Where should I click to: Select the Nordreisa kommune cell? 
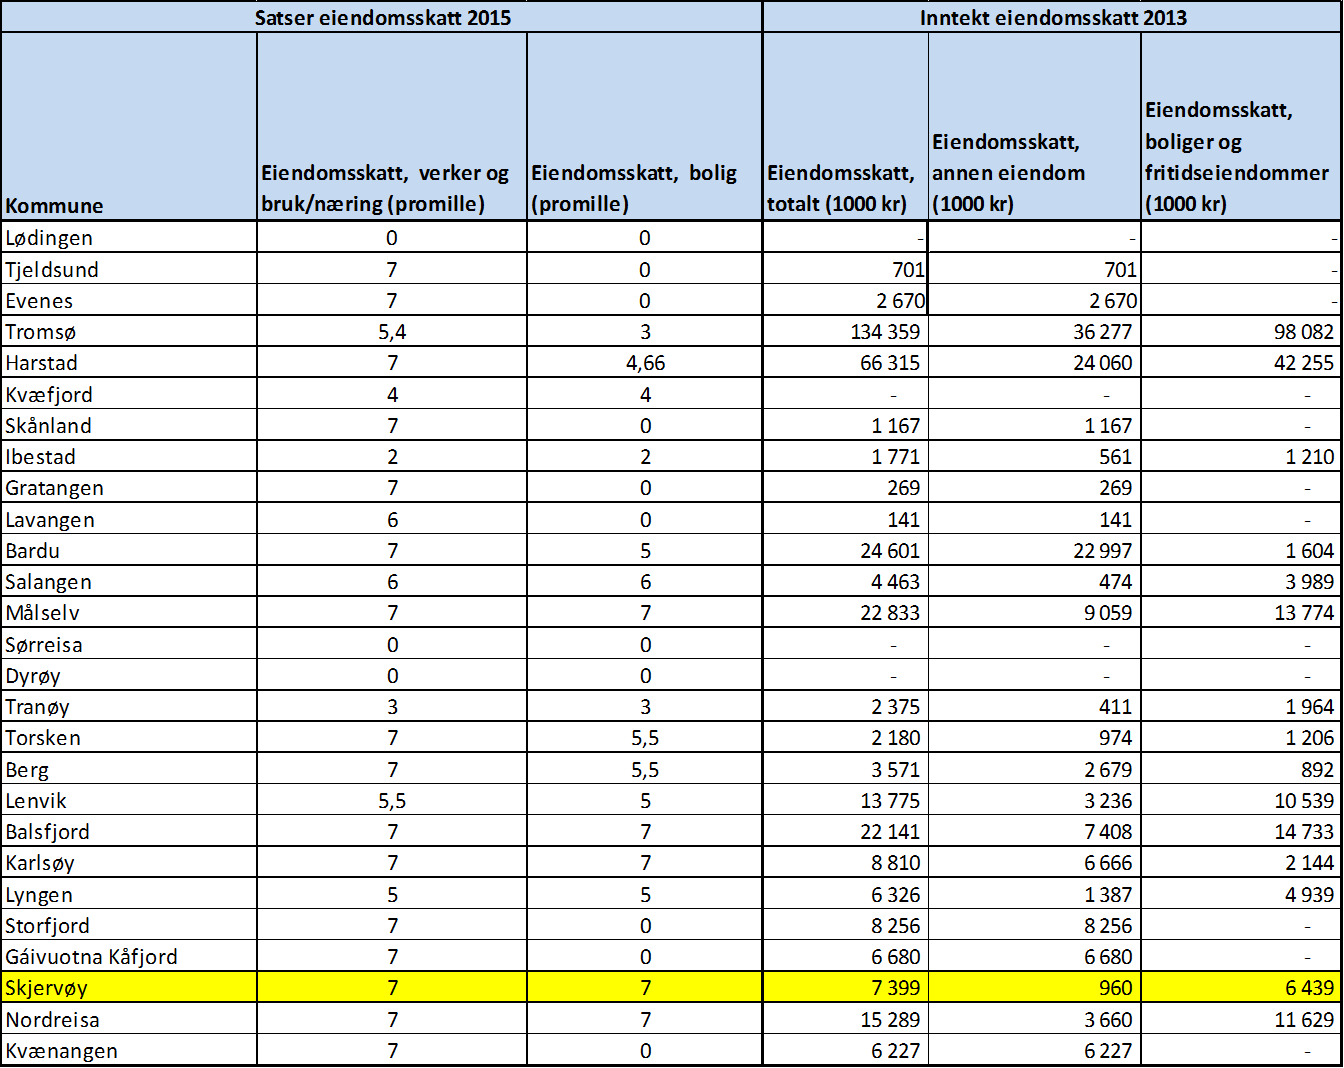pos(129,1019)
